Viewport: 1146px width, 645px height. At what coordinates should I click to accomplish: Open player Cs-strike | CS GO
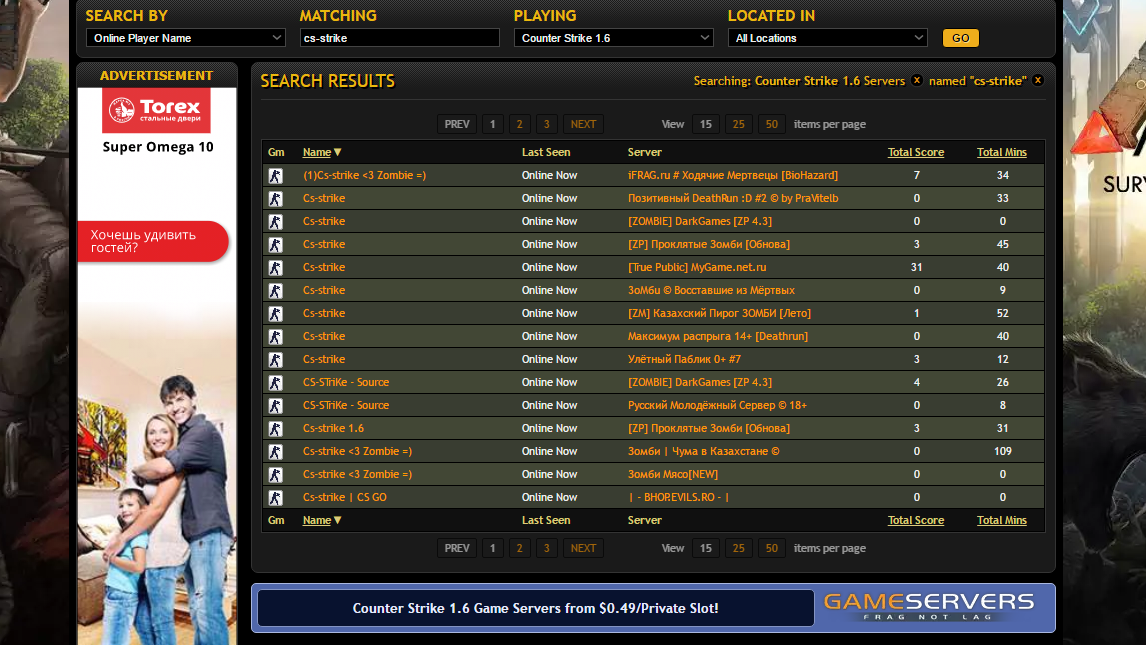pyautogui.click(x=345, y=497)
